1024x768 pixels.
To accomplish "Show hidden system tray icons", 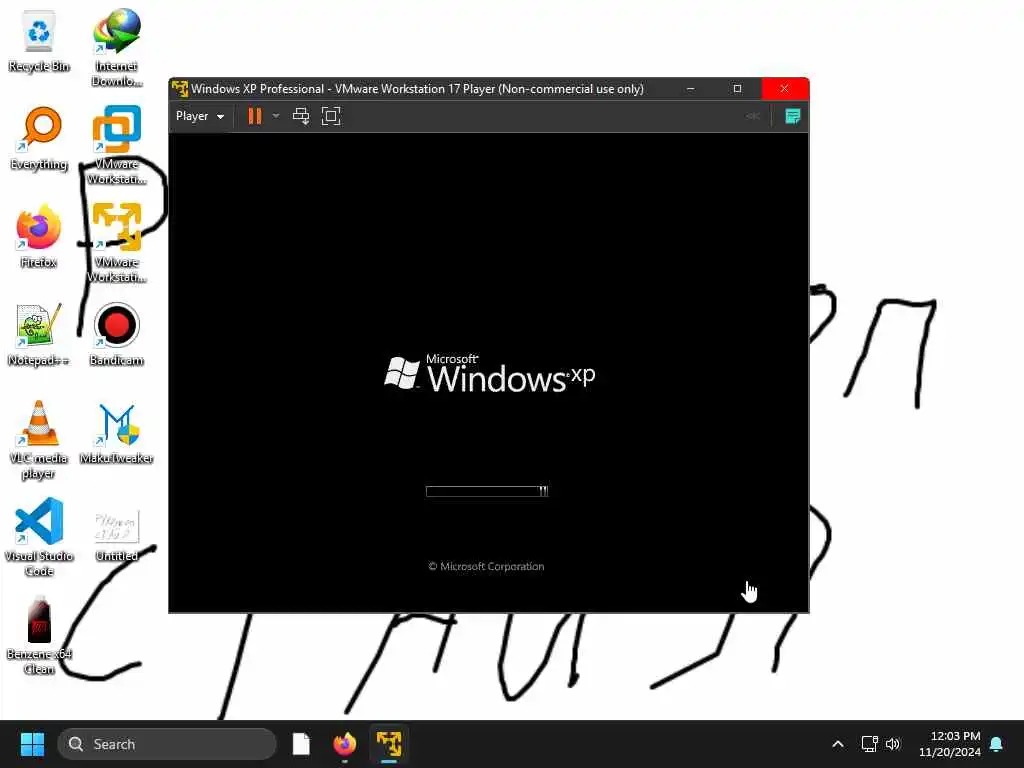I will pyautogui.click(x=838, y=744).
